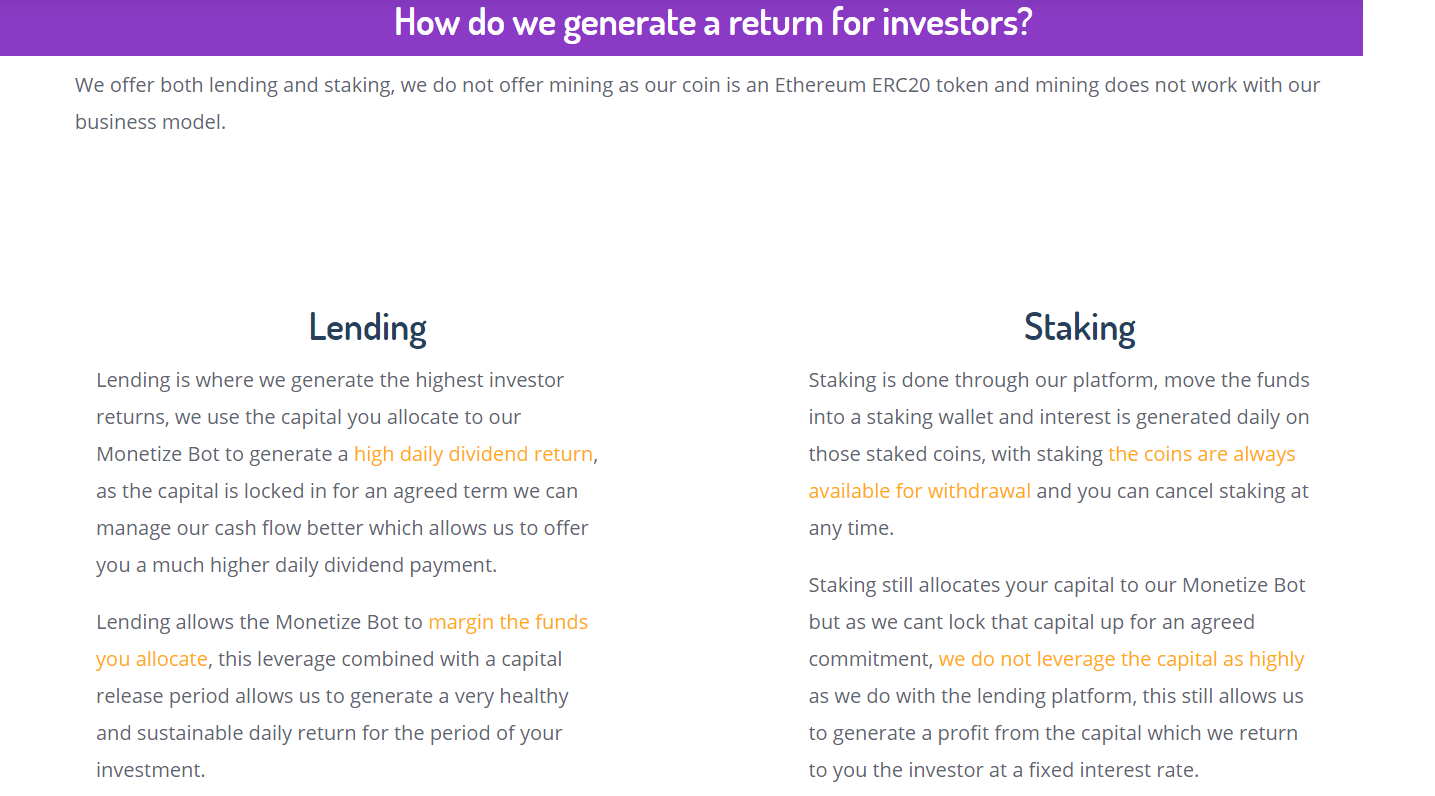
Task: Follow the 'margin the funds' highlighted link
Action: point(508,622)
